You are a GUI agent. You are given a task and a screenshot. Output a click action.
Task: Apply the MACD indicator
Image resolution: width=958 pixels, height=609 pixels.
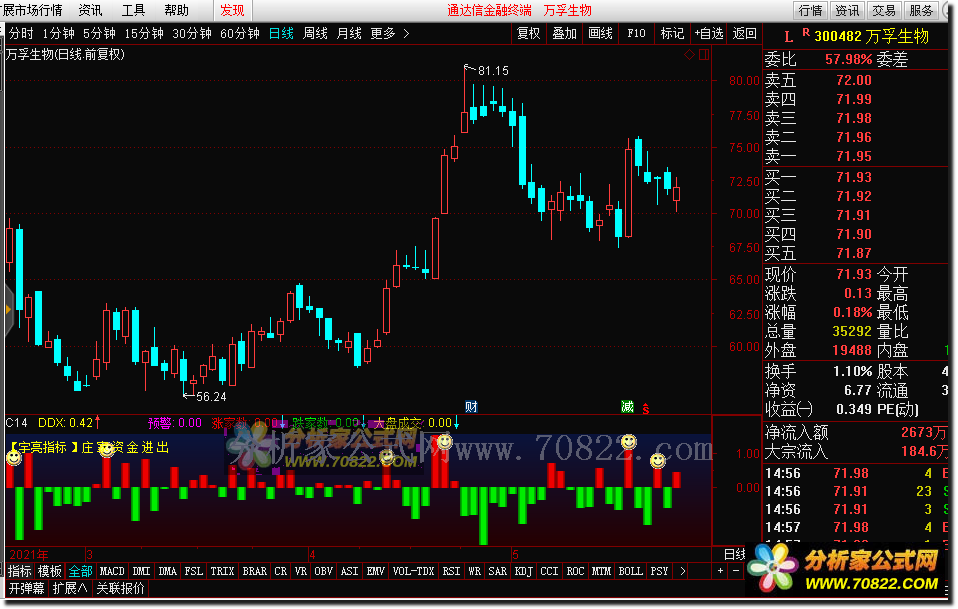coord(112,571)
